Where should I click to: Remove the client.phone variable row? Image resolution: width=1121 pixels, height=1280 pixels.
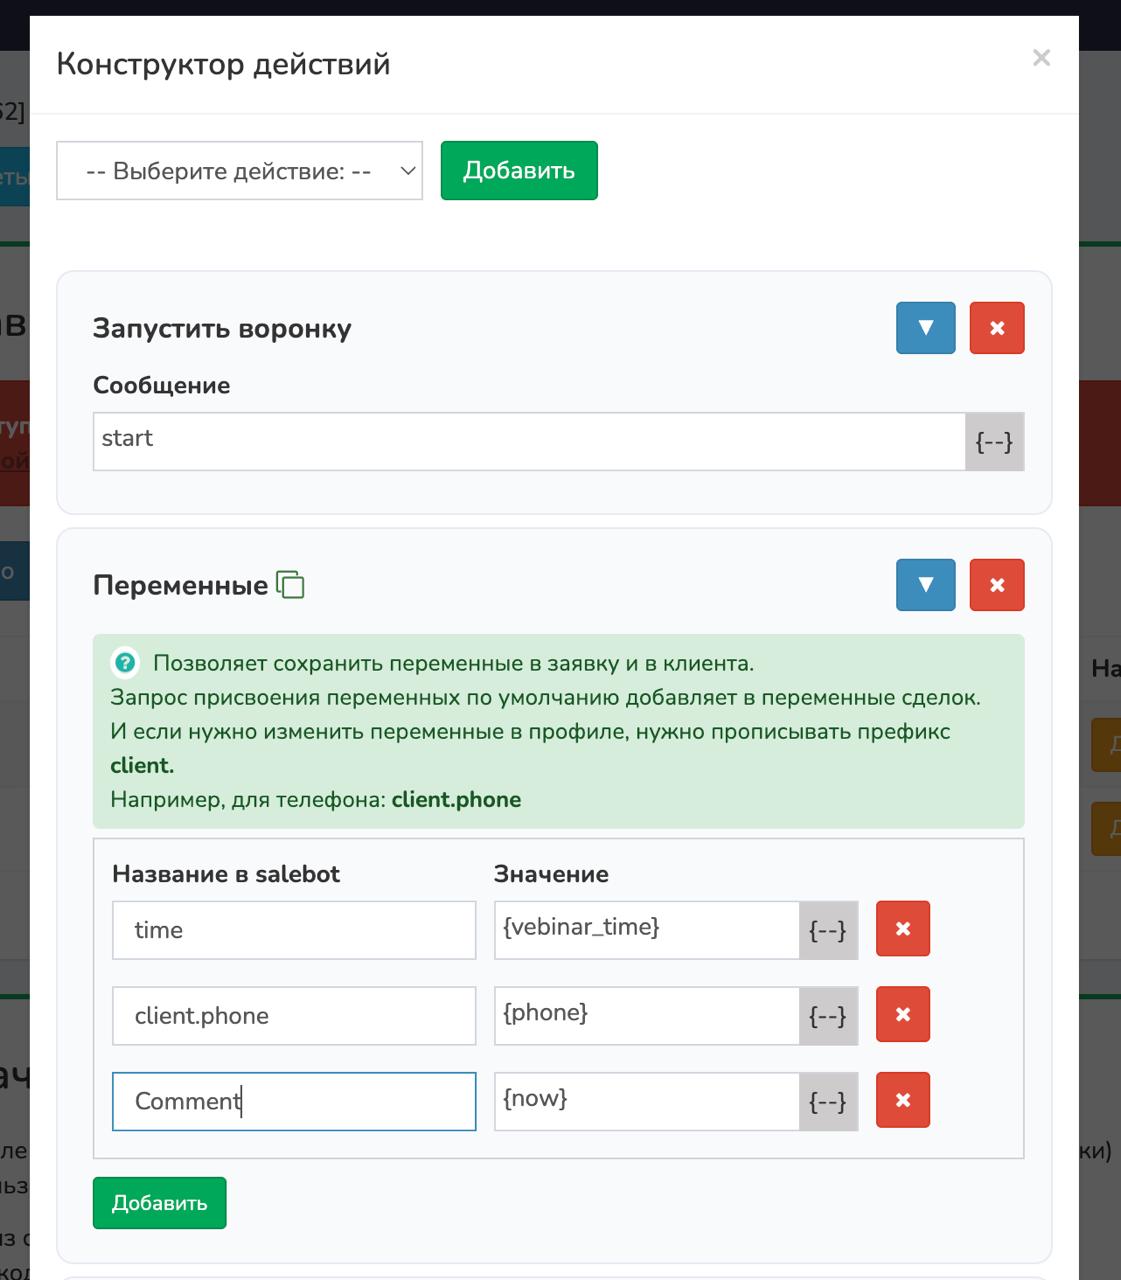tap(902, 1014)
